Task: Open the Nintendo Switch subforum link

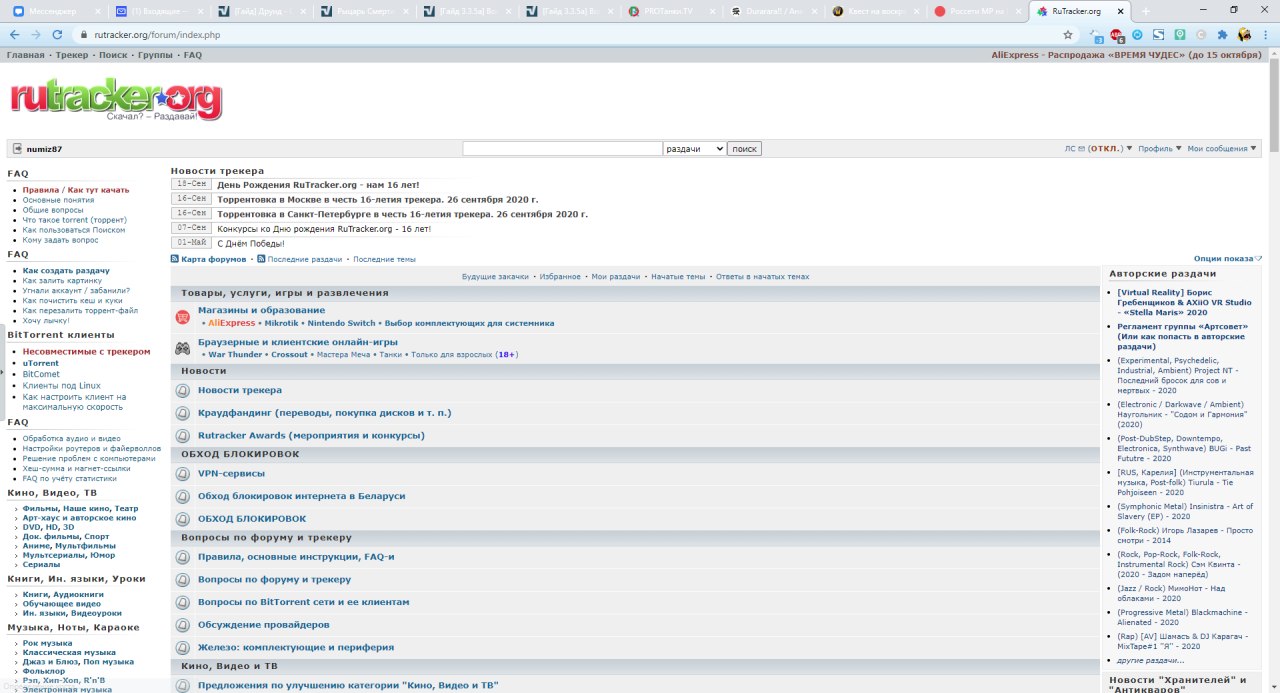Action: (341, 324)
